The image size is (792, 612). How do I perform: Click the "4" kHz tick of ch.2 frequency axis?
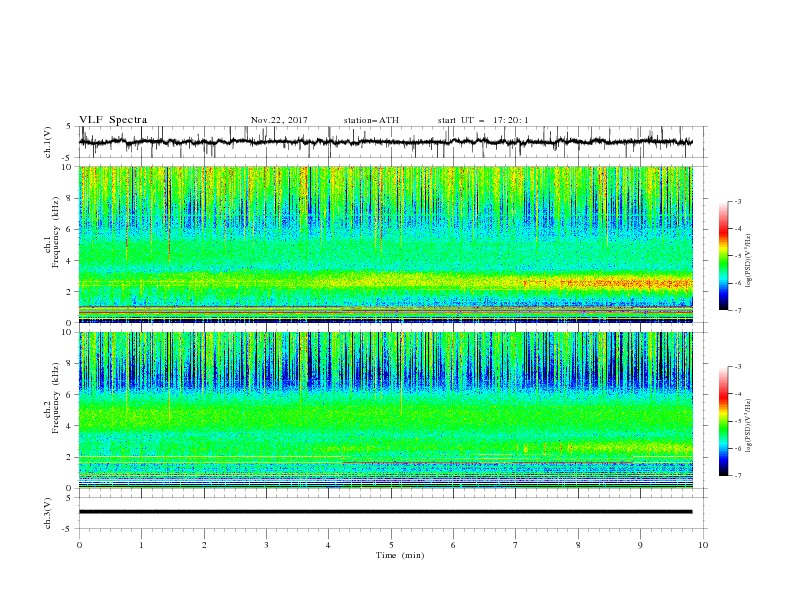(x=71, y=426)
